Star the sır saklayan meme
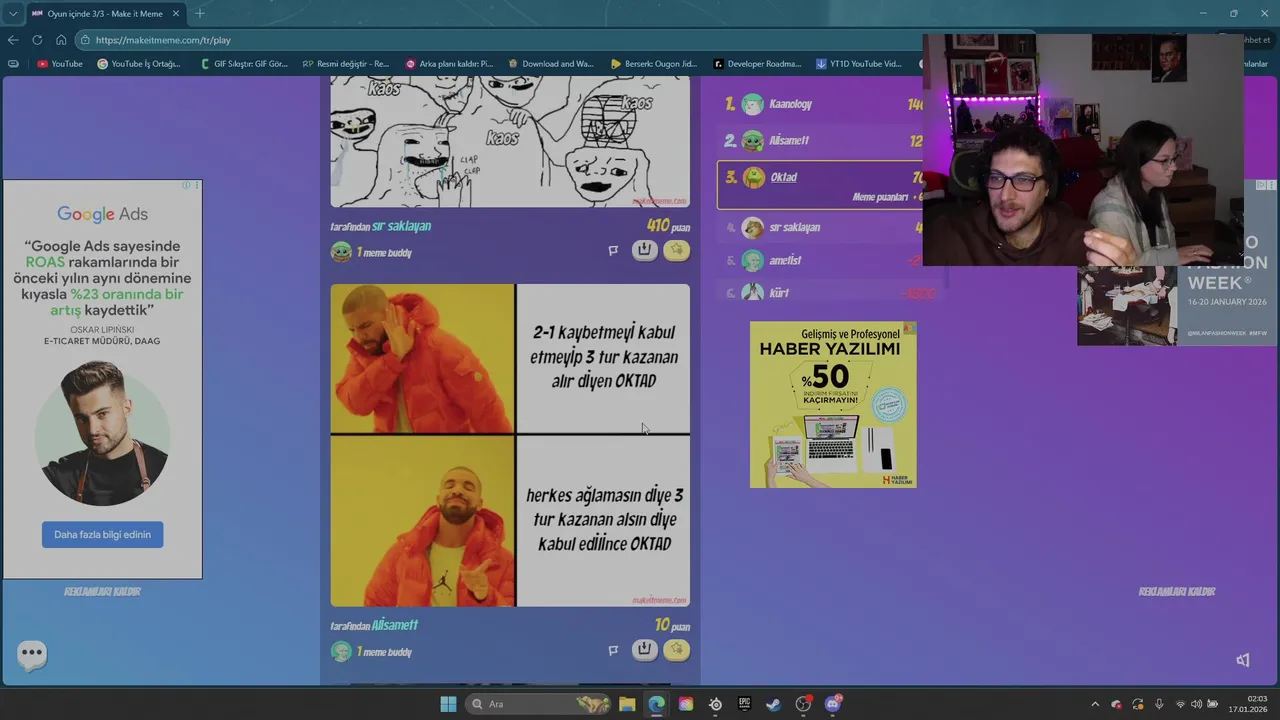 [x=677, y=250]
